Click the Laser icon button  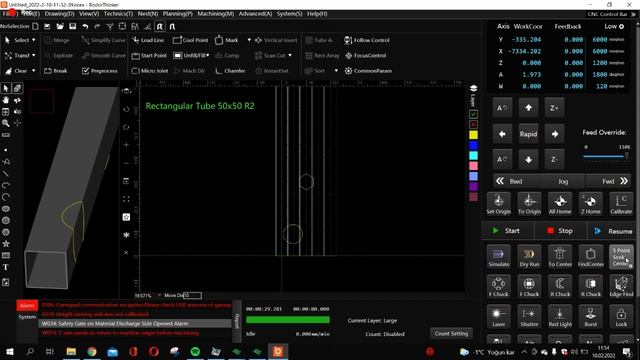[x=498, y=316]
